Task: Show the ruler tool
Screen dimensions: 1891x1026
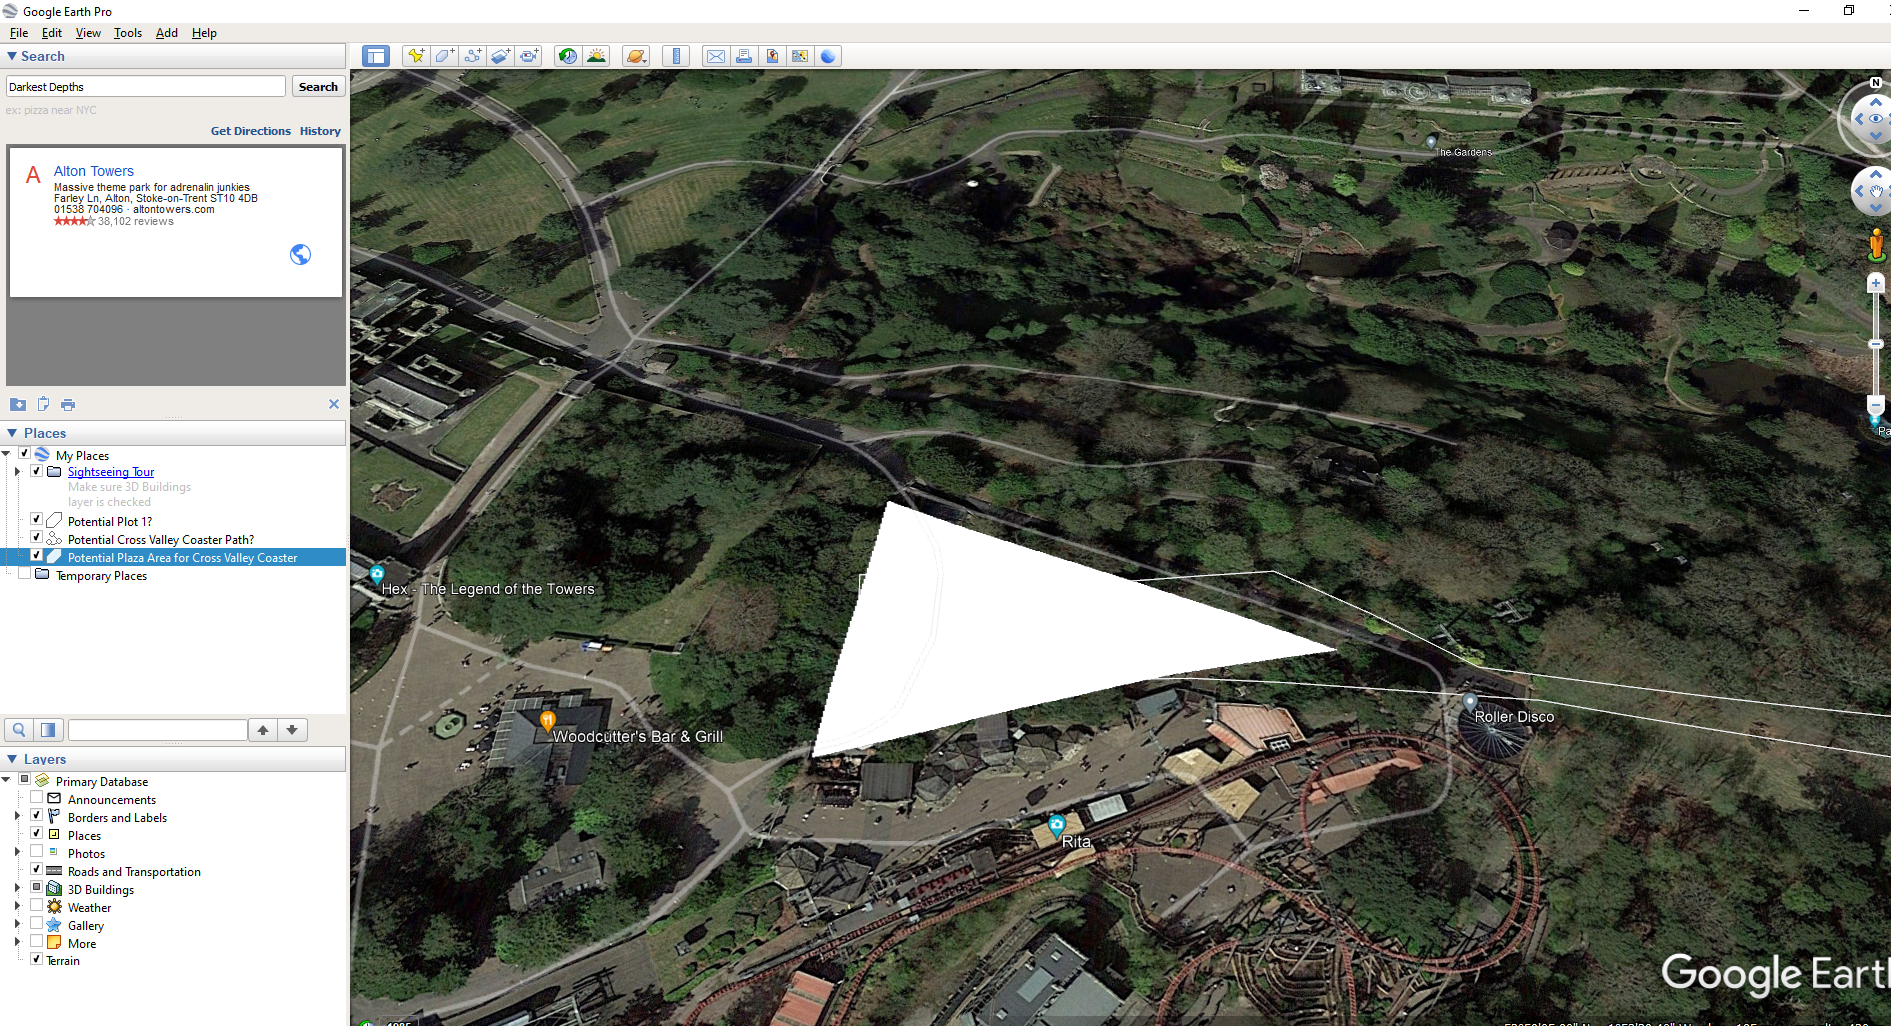Action: [677, 56]
